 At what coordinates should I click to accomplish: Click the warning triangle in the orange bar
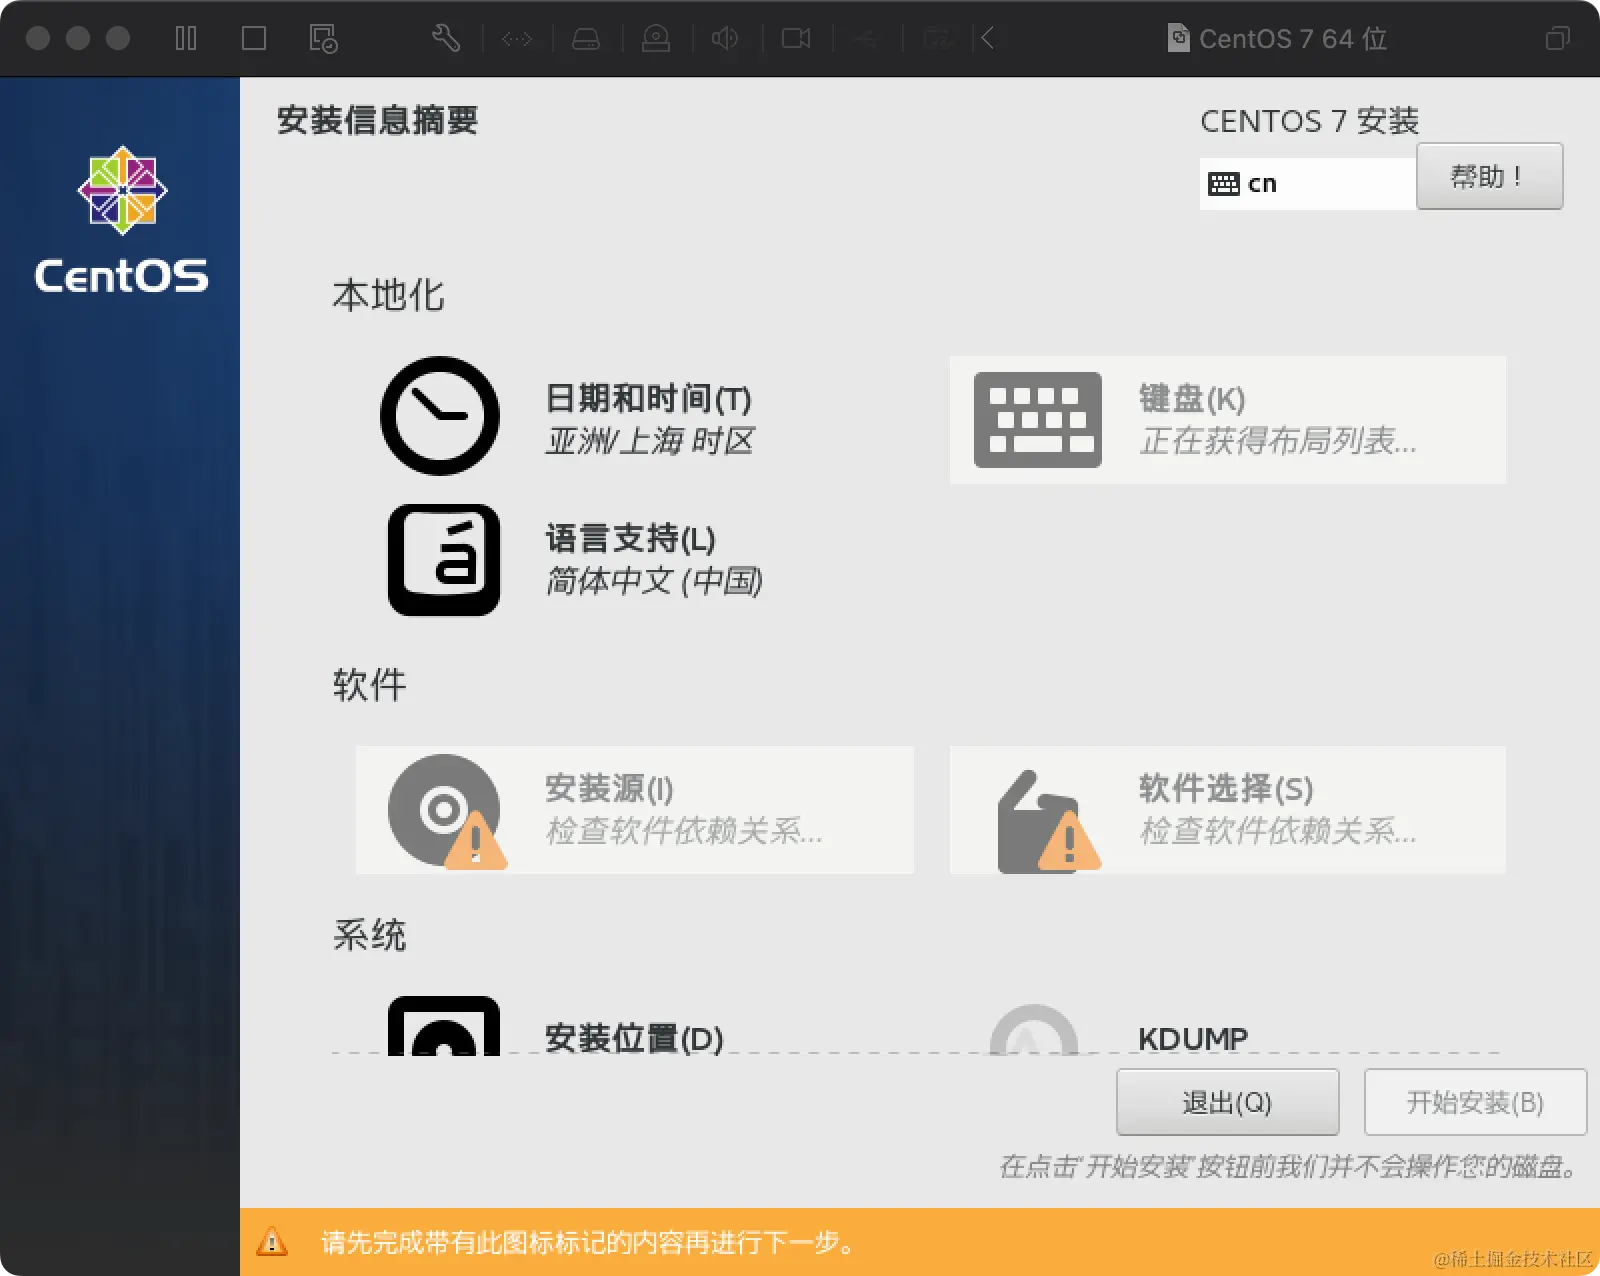[272, 1242]
